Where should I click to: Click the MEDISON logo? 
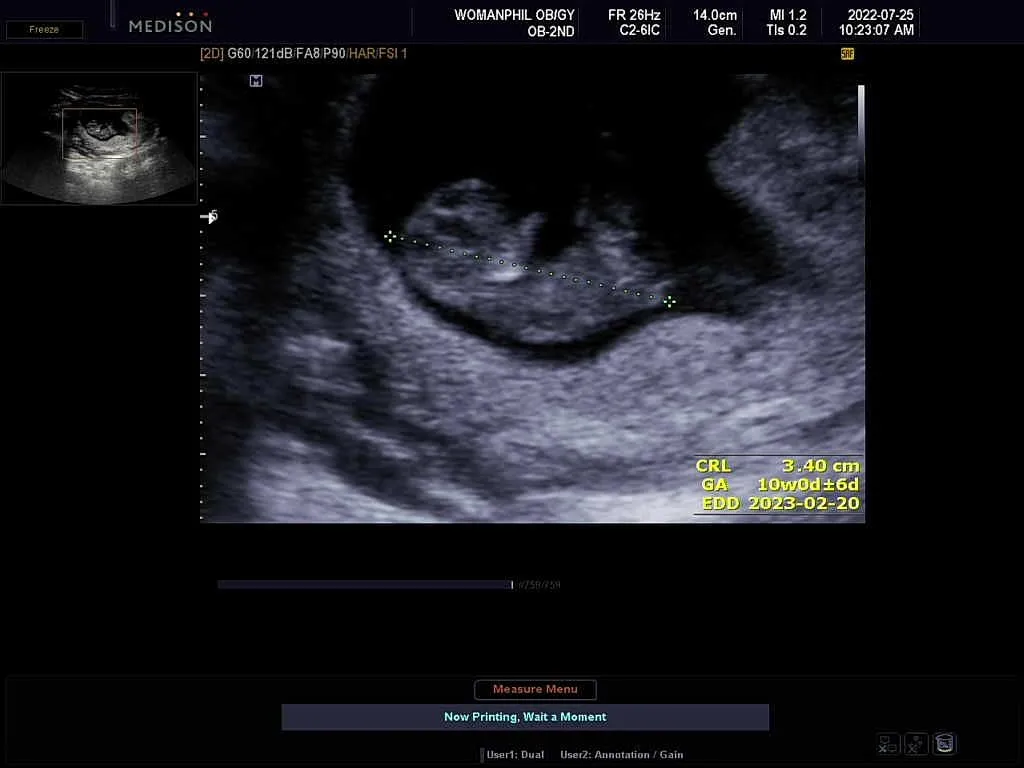(170, 24)
